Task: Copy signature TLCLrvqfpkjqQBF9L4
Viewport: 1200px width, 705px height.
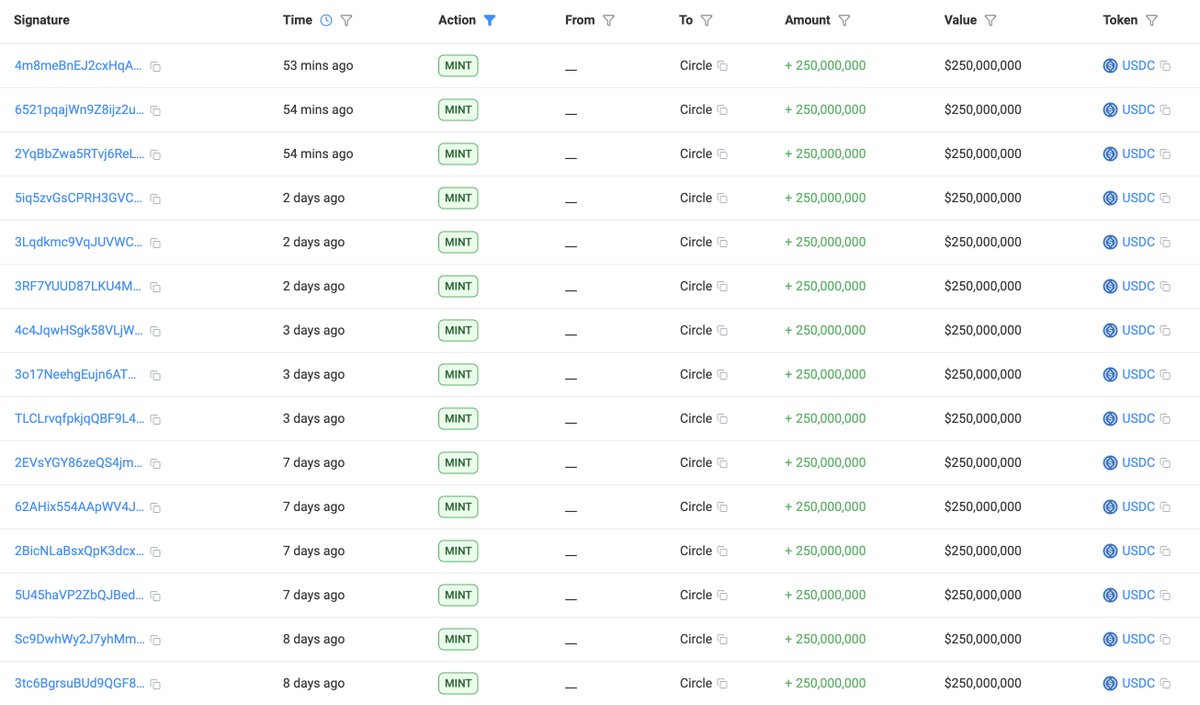Action: (155, 420)
